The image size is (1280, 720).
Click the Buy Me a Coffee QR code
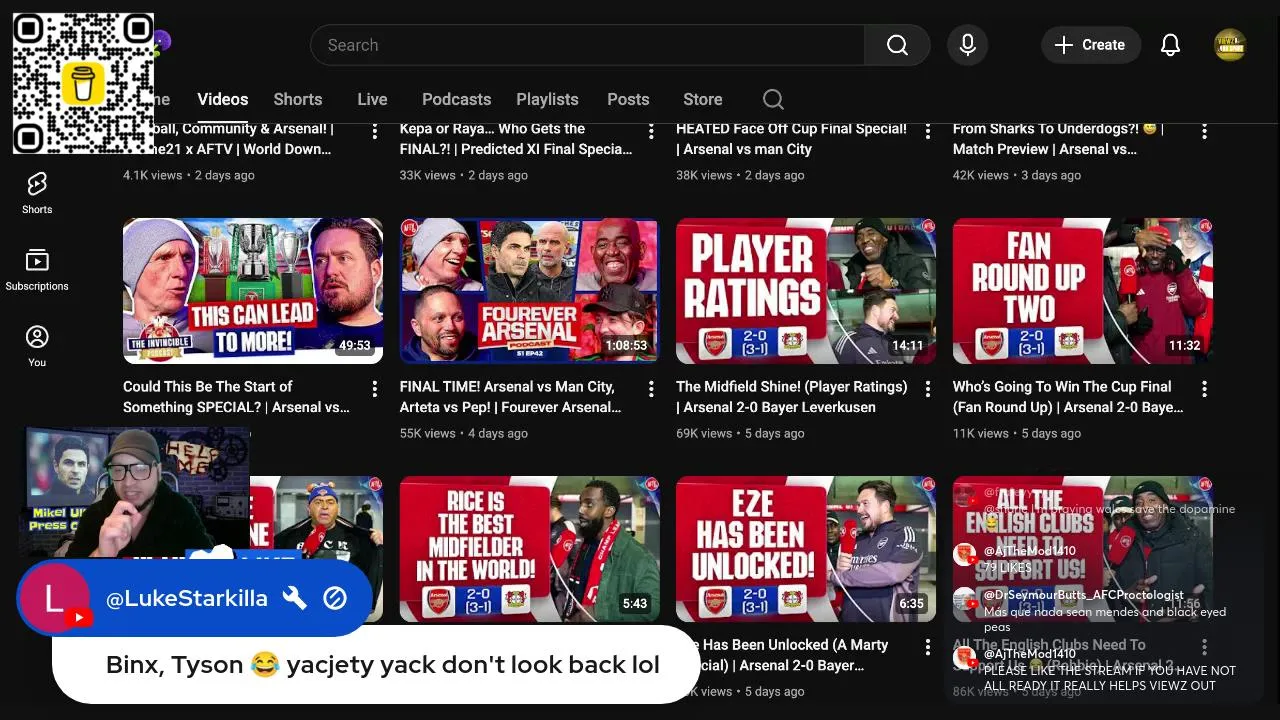83,83
